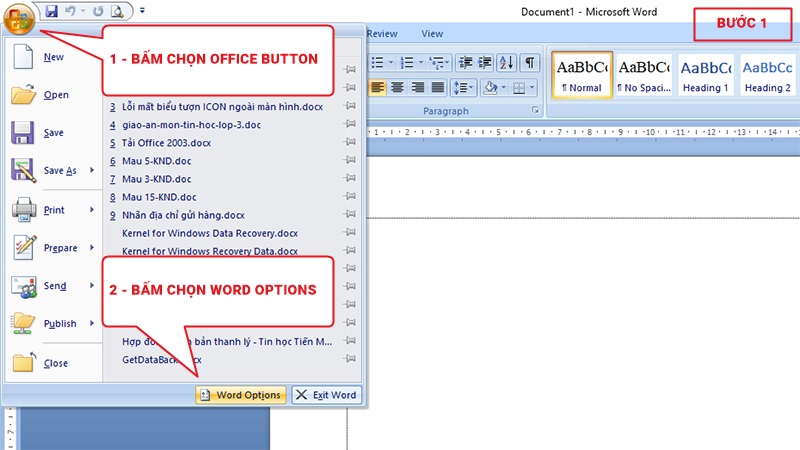Toggle pin beside Tải Office 2003.docx

click(350, 143)
